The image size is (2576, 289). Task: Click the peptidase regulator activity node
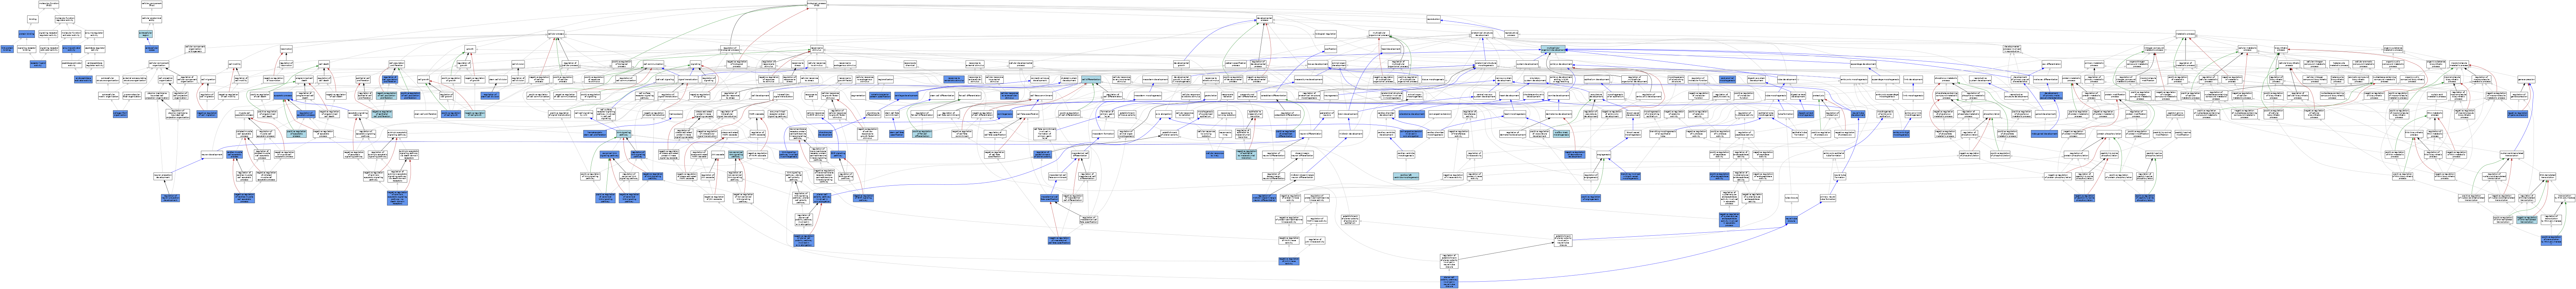click(x=95, y=49)
